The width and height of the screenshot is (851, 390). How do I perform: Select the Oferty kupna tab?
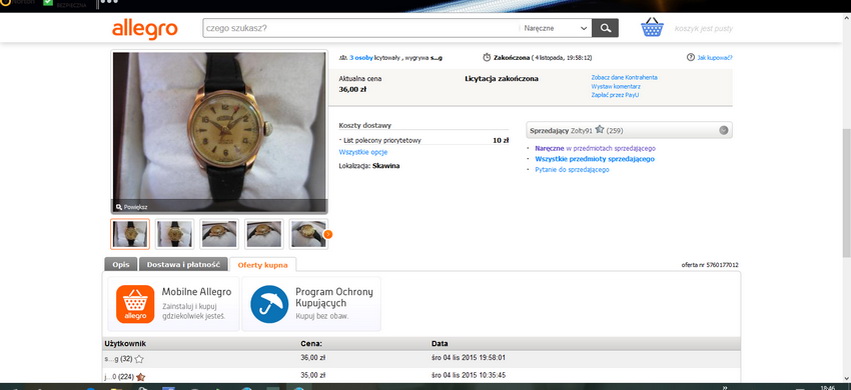point(263,265)
